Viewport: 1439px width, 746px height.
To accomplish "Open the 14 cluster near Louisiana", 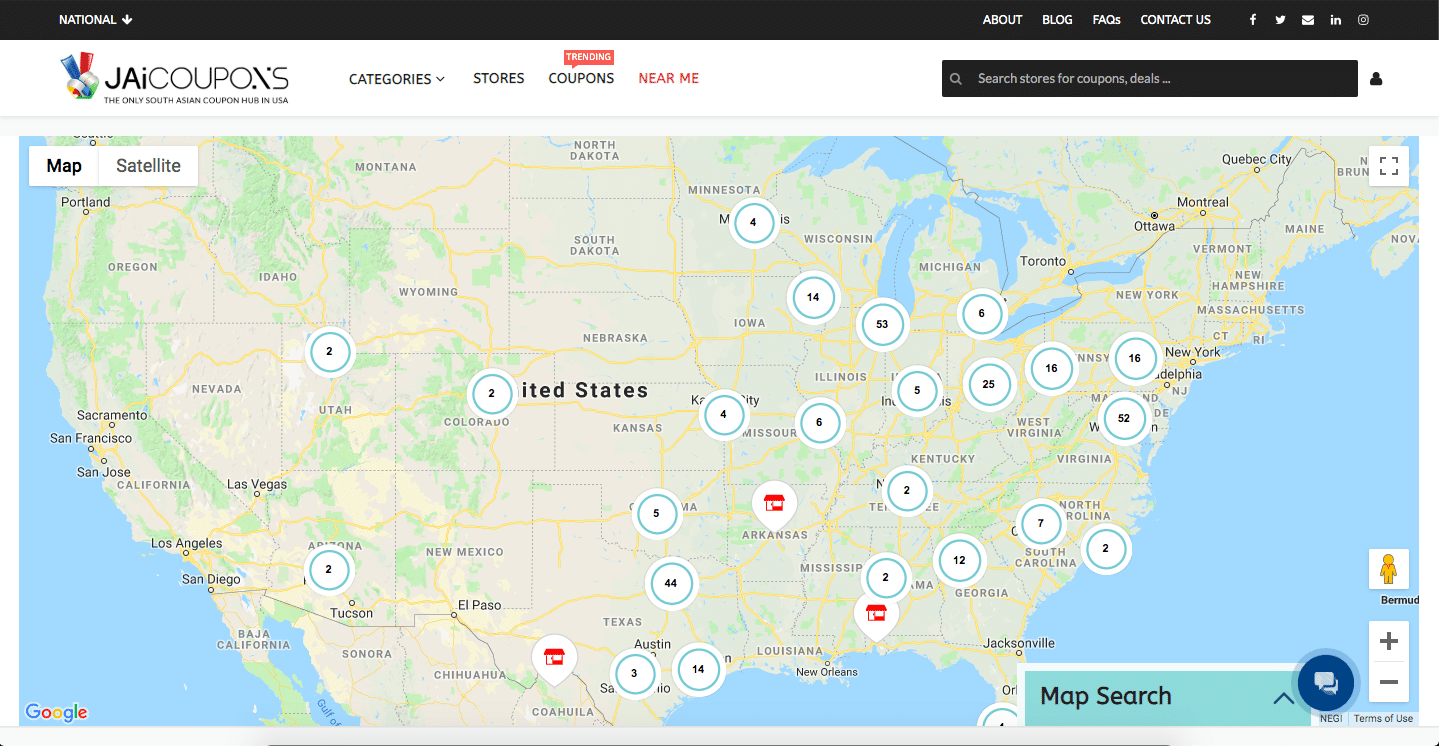I will 698,669.
